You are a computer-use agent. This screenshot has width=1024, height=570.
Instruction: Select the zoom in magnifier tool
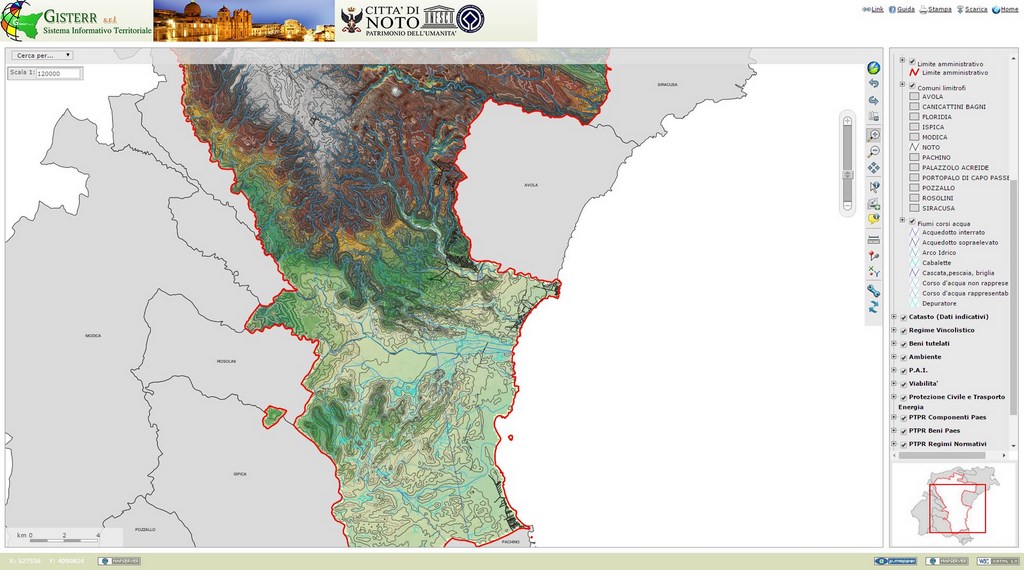(873, 134)
